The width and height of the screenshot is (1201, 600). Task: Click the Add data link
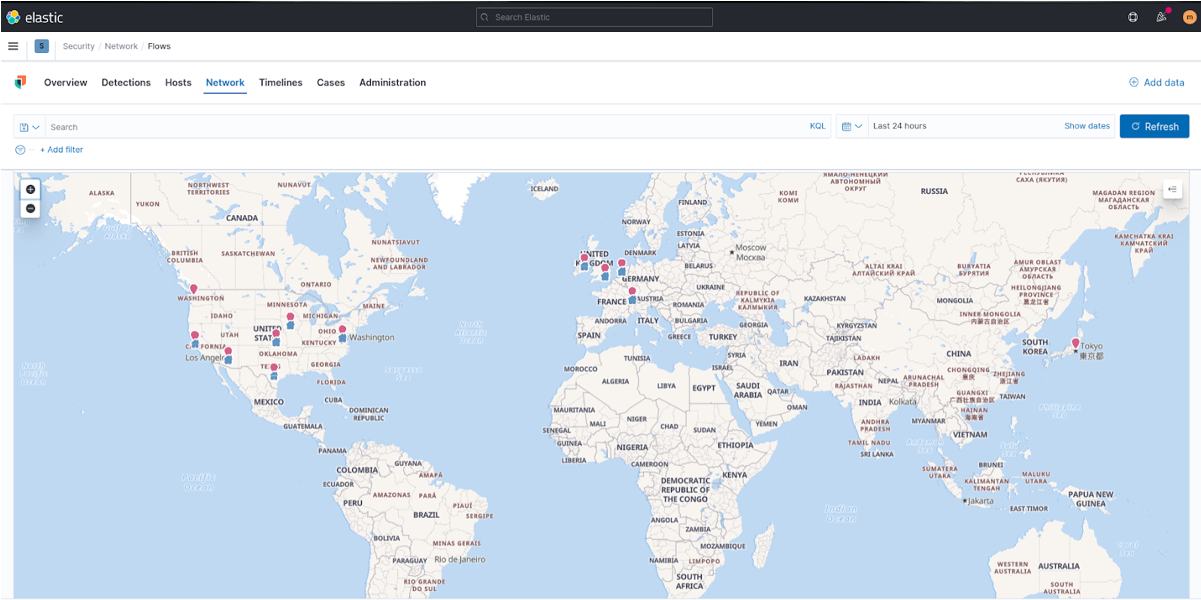1156,82
